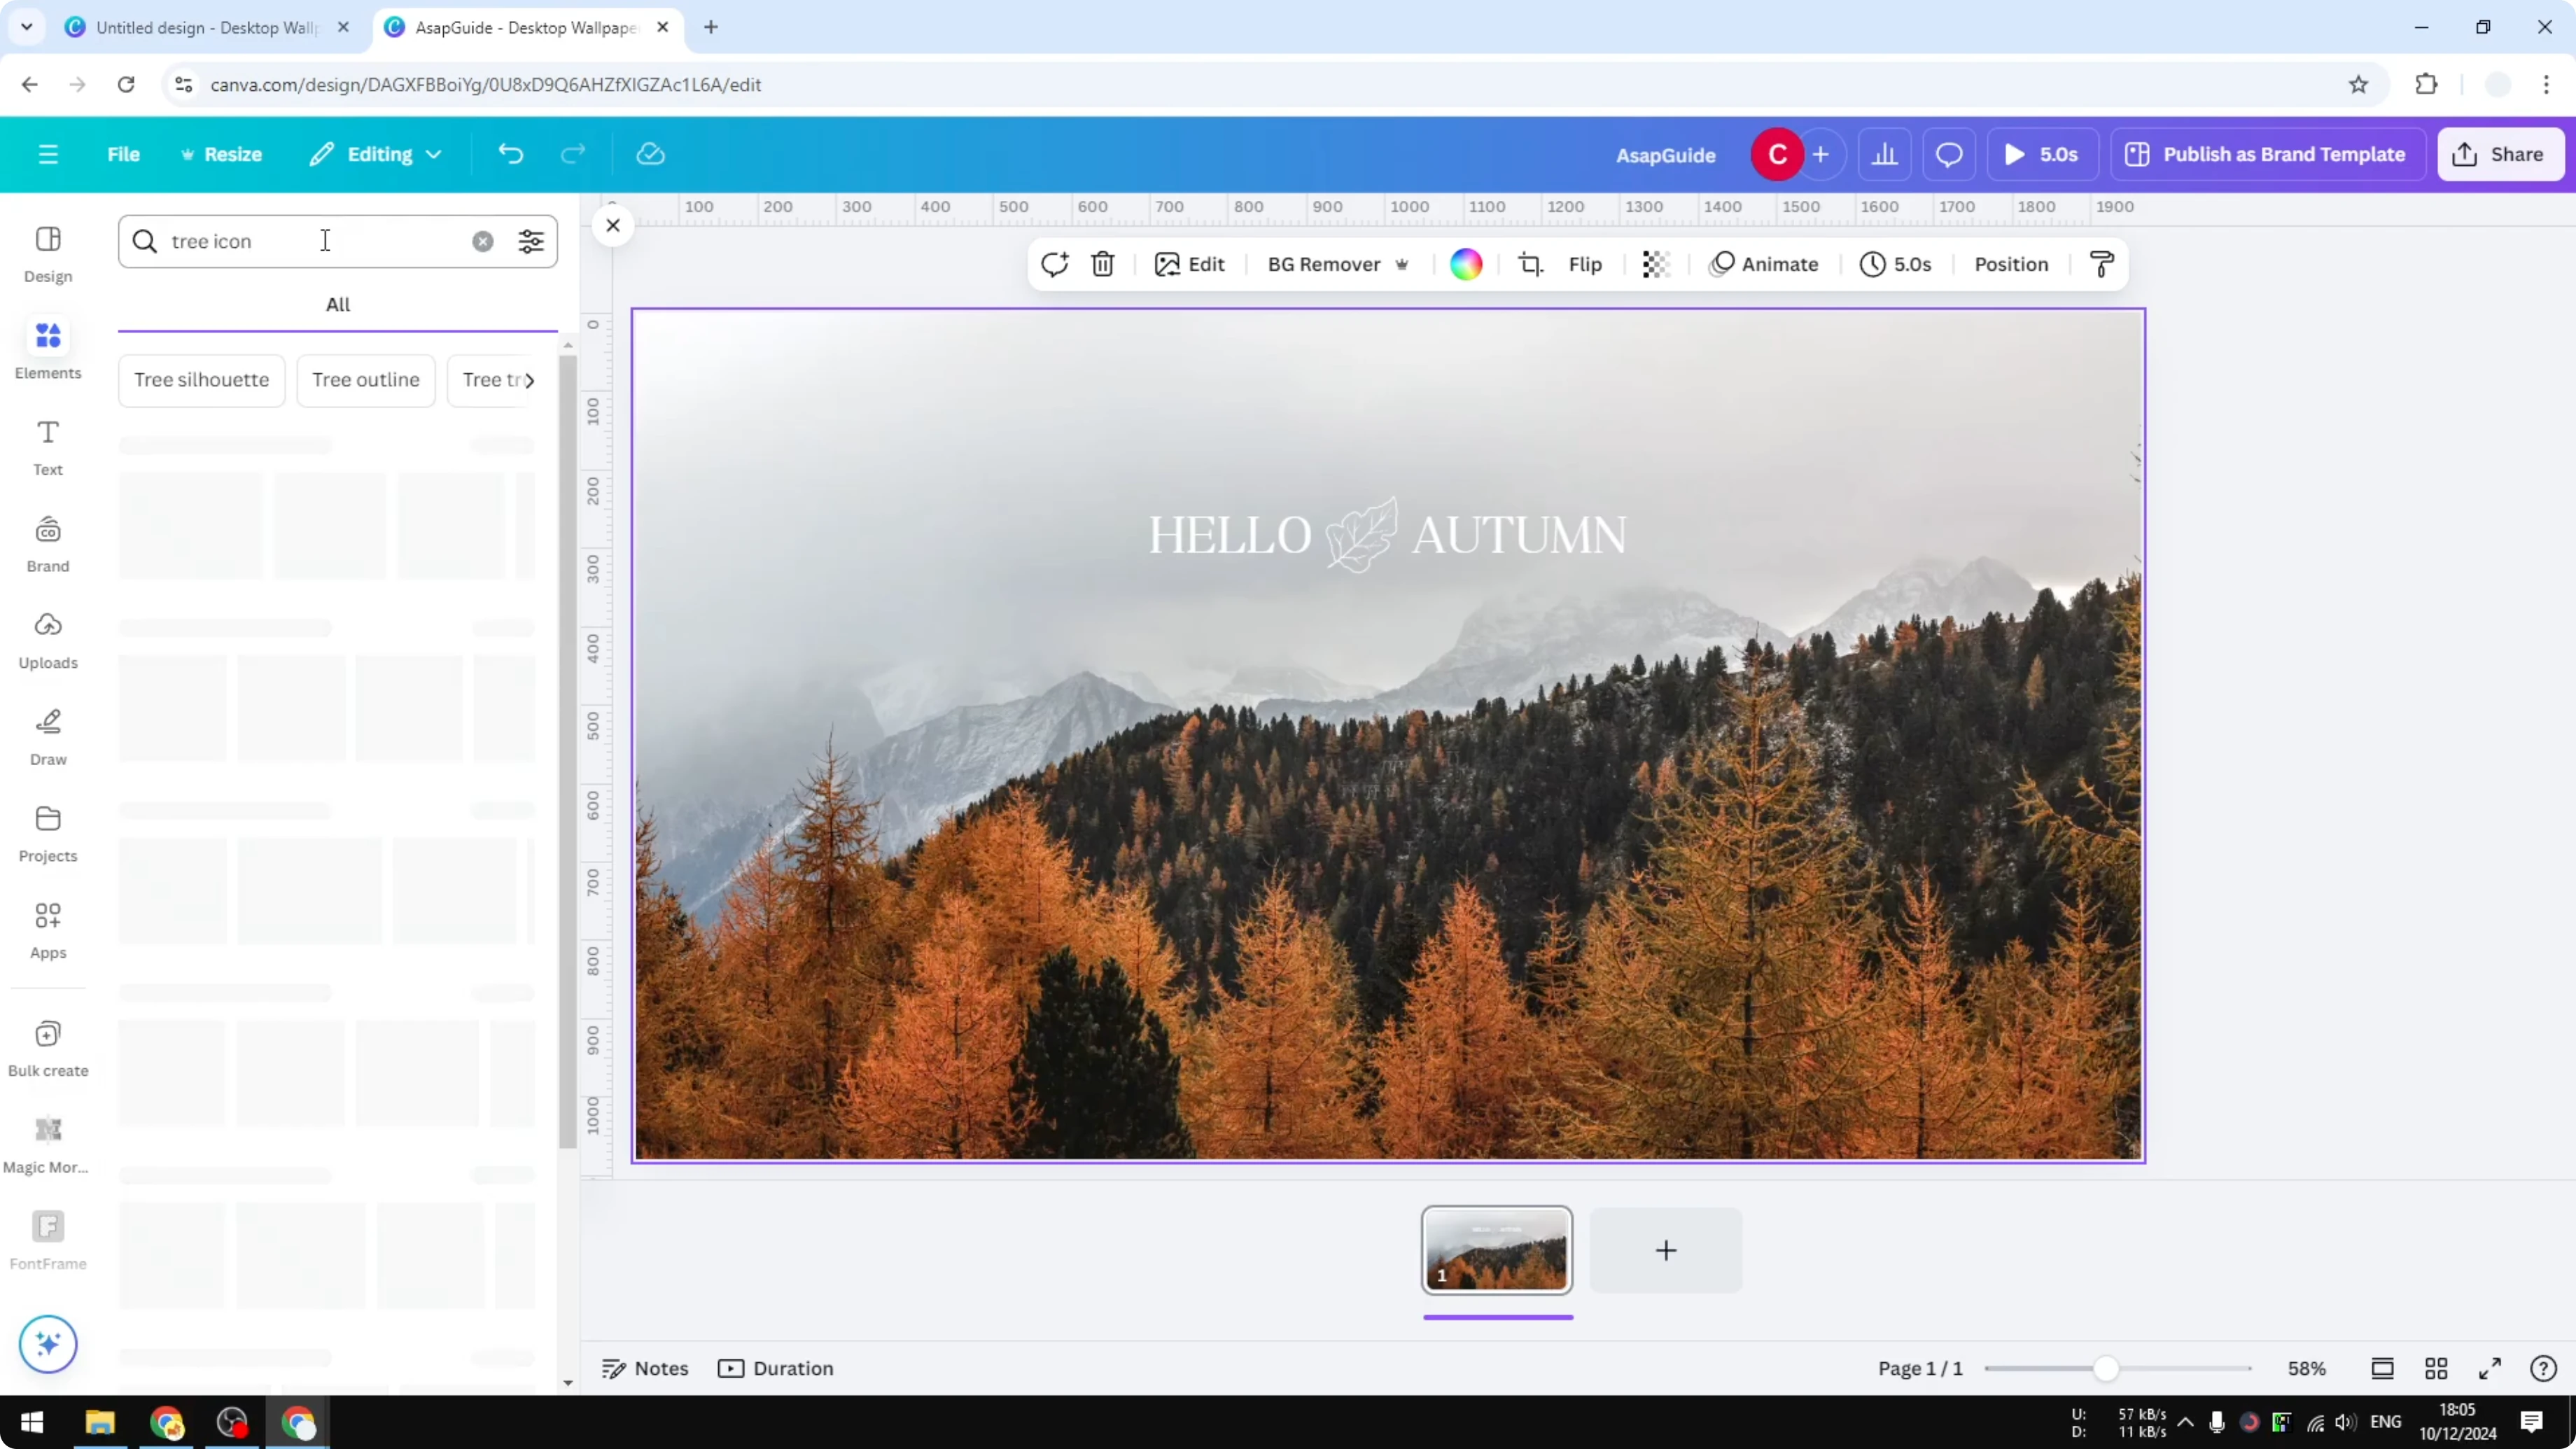The image size is (2576, 1449).
Task: Select the Text panel in sidebar
Action: click(x=47, y=446)
